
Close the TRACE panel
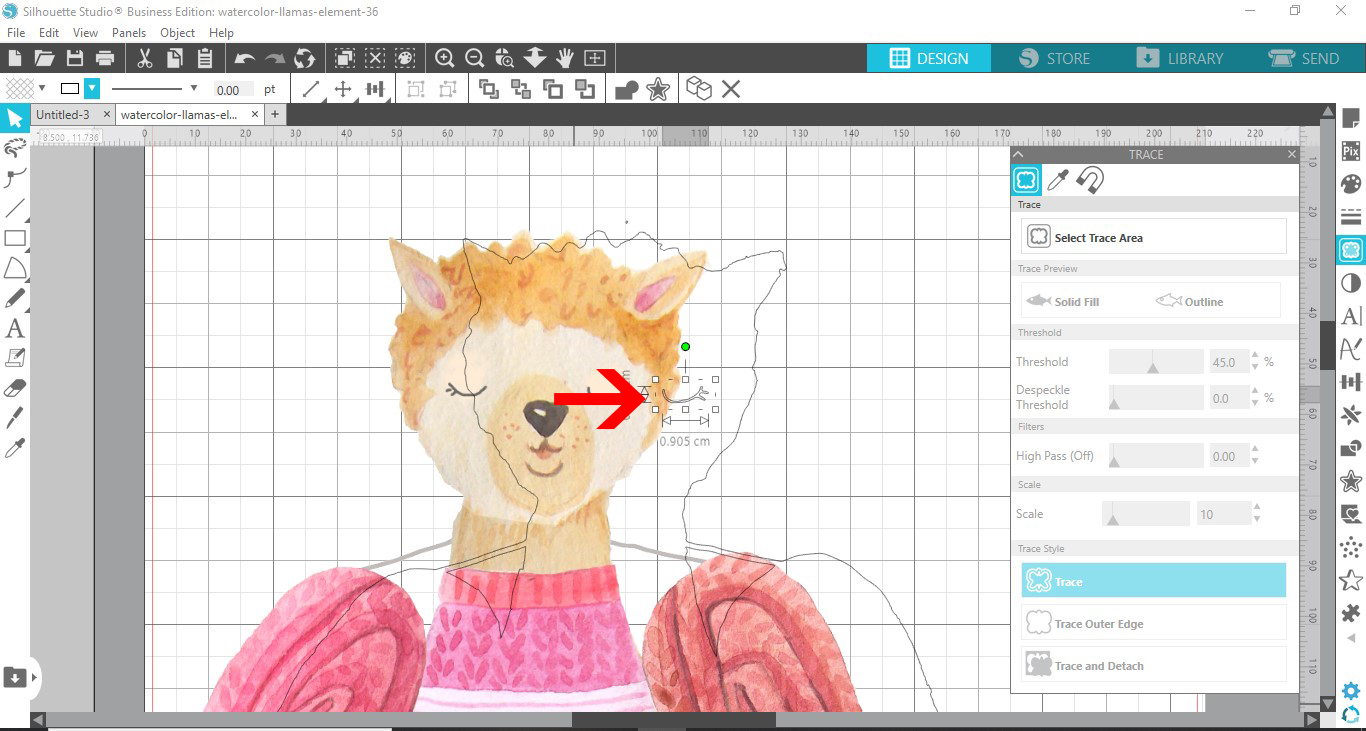click(x=1292, y=154)
